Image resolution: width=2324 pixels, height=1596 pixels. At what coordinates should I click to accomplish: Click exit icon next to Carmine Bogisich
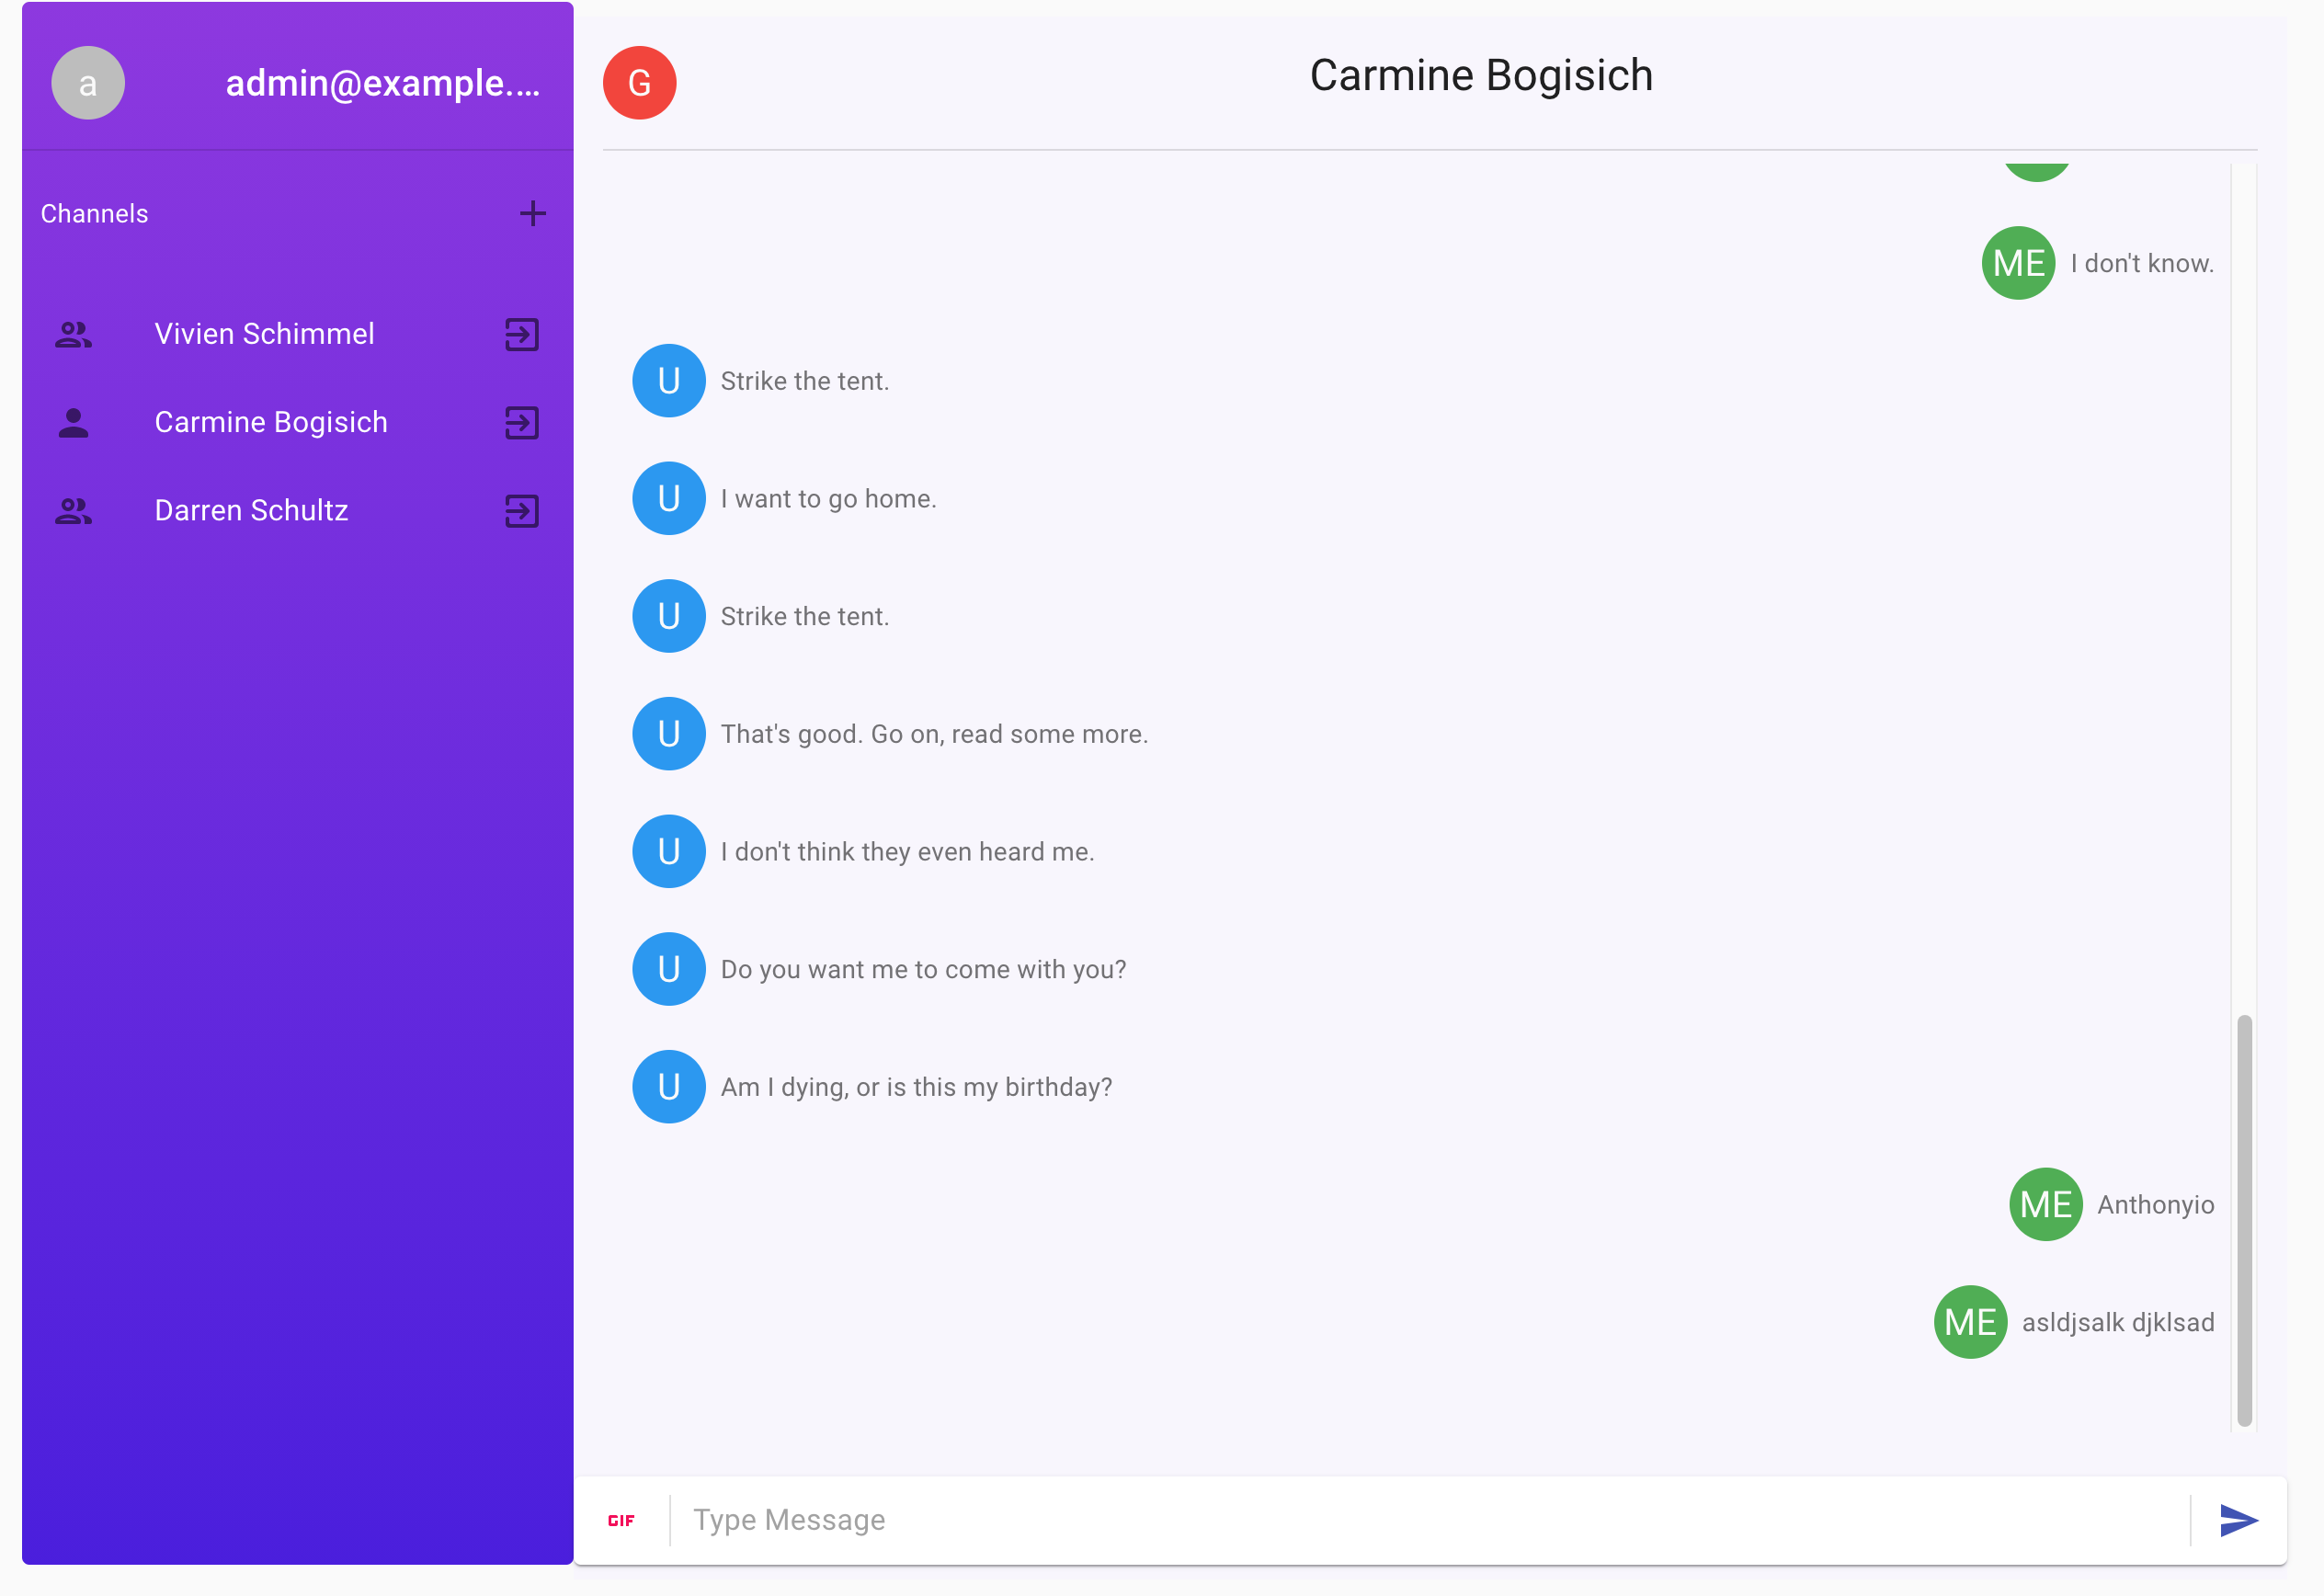[521, 422]
